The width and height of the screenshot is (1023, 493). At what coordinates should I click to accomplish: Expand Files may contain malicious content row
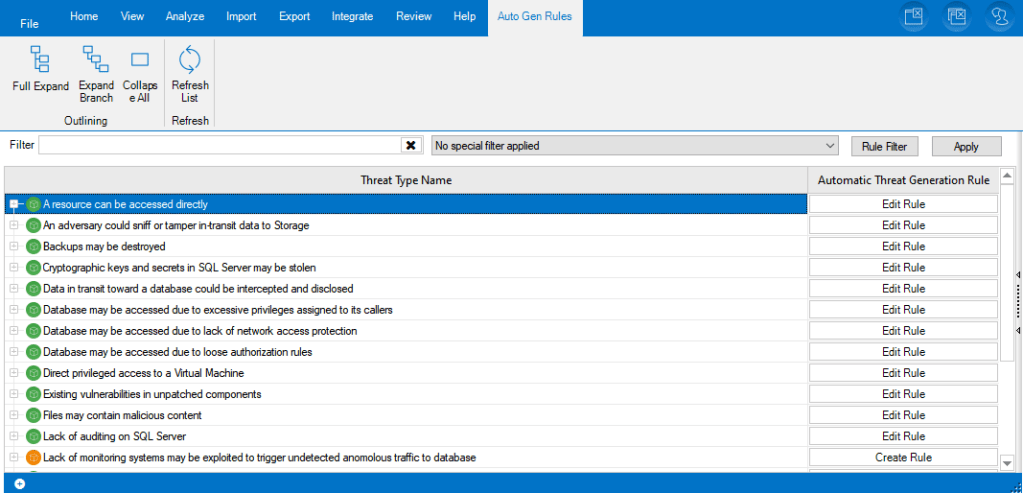[x=14, y=415]
